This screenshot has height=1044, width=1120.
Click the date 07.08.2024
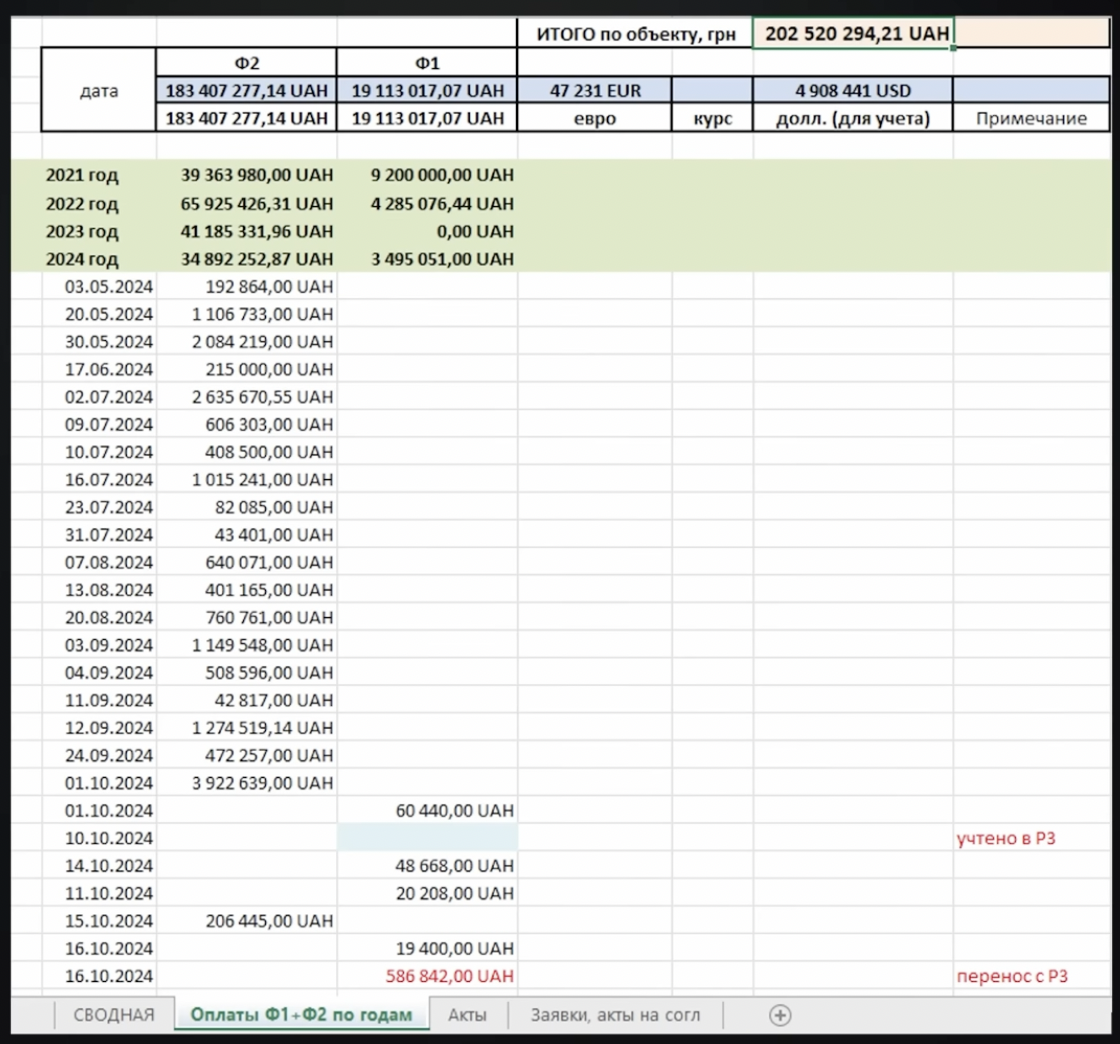(x=99, y=562)
